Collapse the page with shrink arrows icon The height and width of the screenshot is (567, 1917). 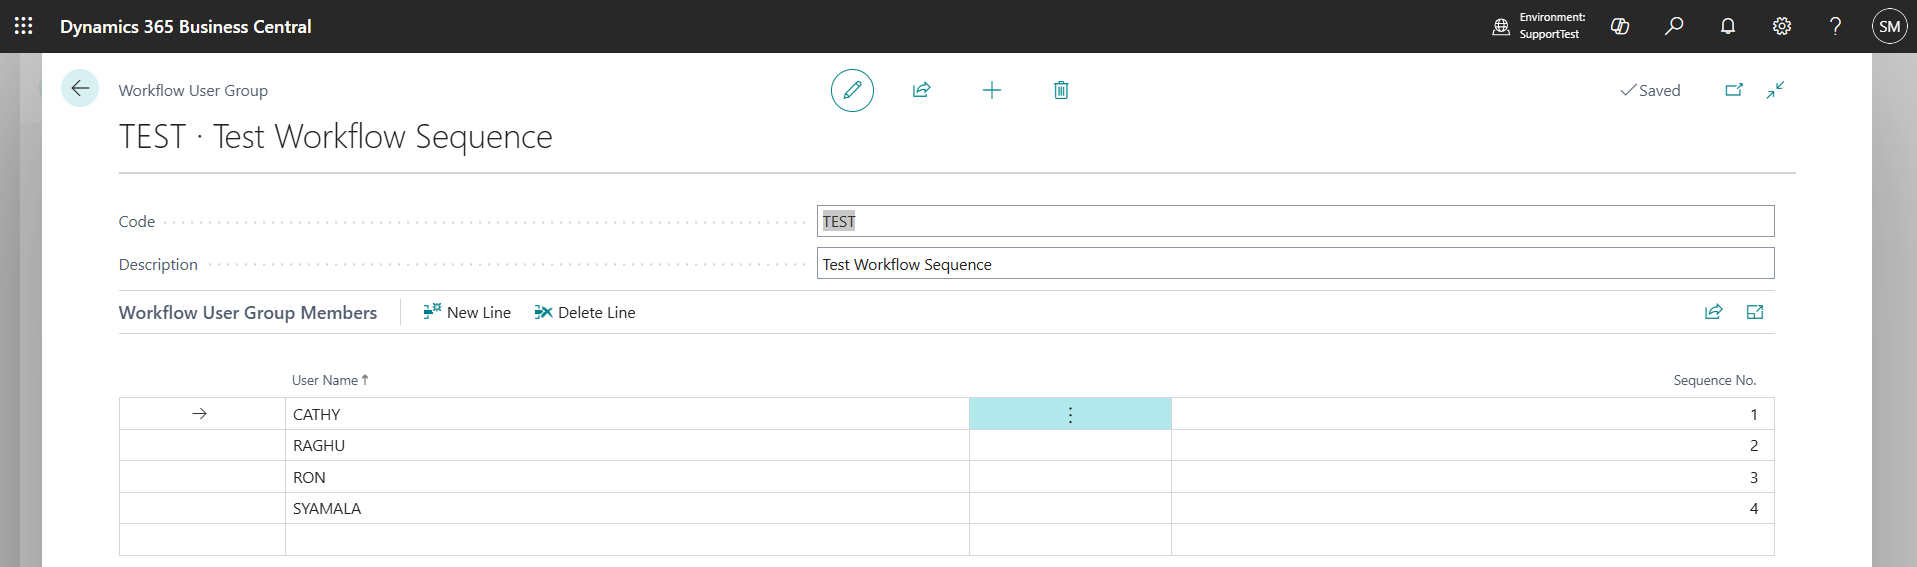1775,90
